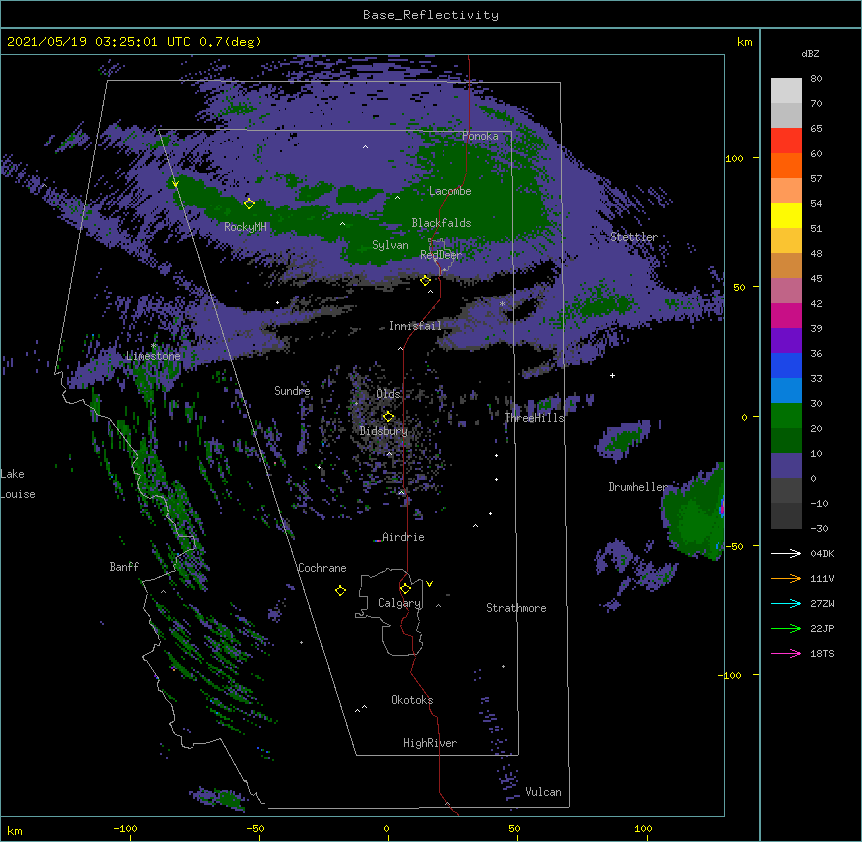Select the ThreeHills label
Screen dimensions: 862x842
click(x=534, y=418)
